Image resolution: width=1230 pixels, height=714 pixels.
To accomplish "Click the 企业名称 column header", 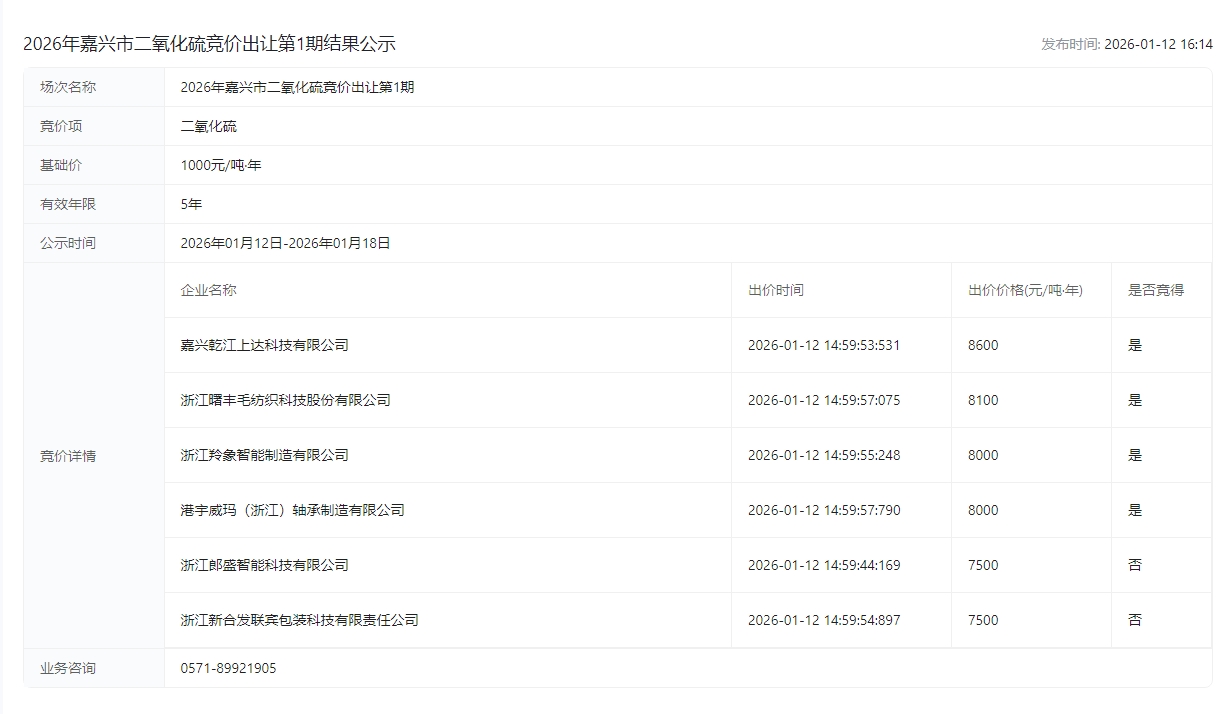I will coord(208,290).
